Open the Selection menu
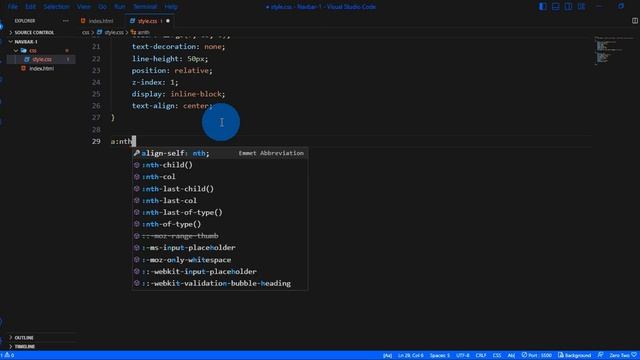 [56, 7]
